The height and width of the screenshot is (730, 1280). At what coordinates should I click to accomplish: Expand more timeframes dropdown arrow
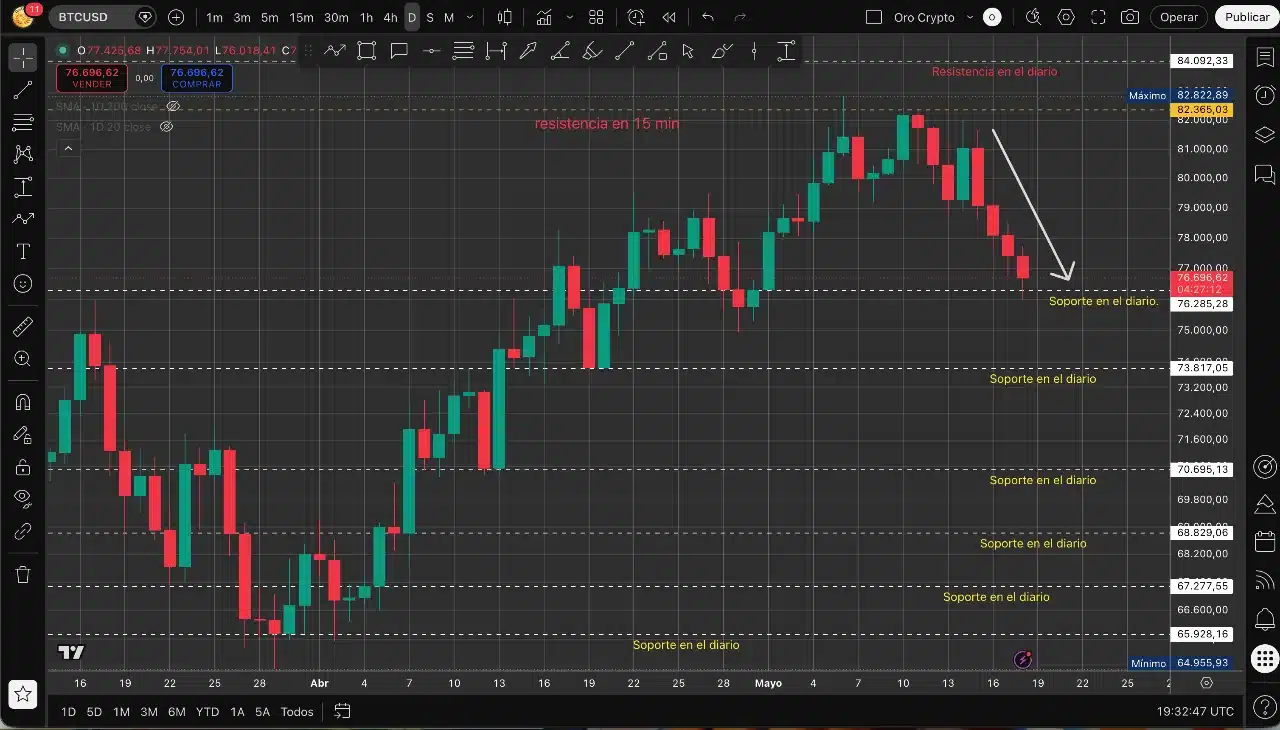[470, 17]
